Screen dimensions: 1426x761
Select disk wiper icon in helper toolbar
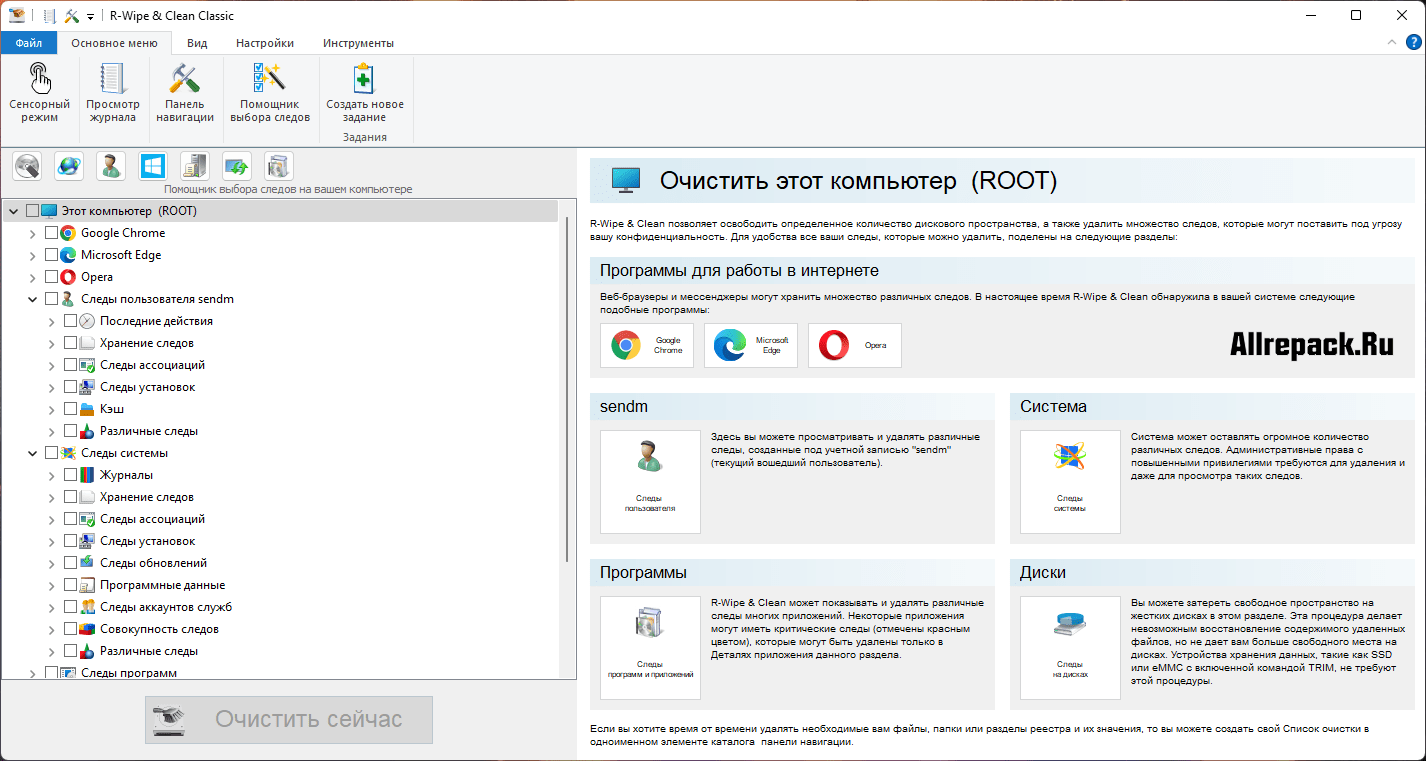pos(27,165)
